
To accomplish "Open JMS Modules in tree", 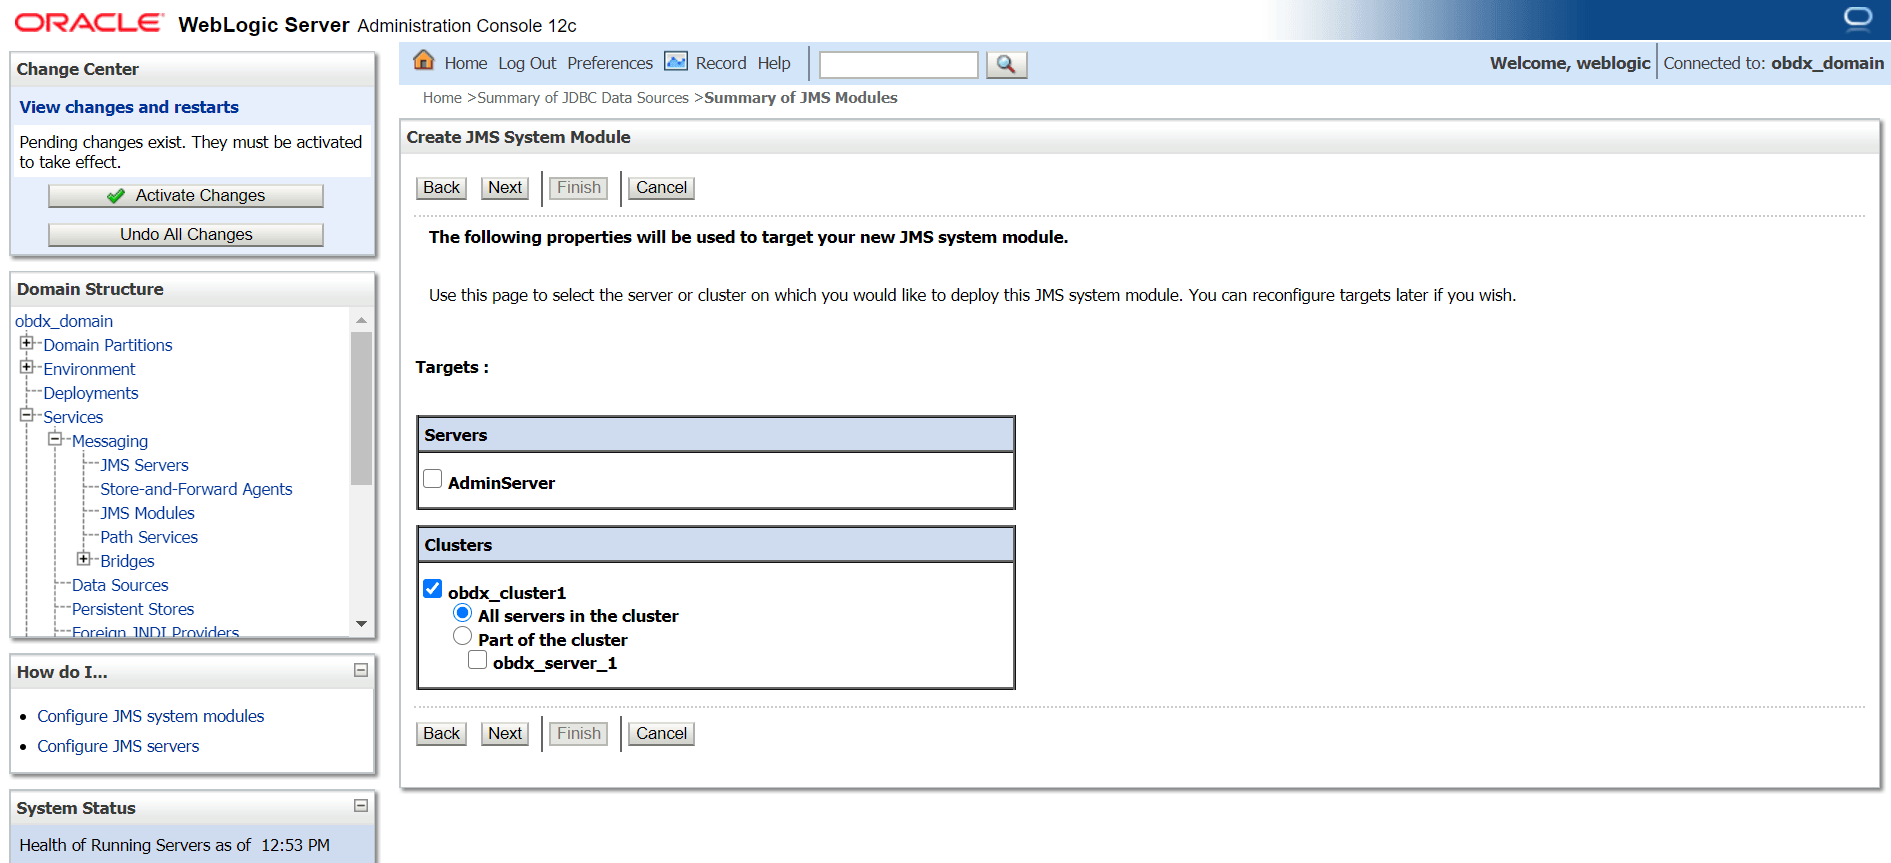I will tap(147, 513).
